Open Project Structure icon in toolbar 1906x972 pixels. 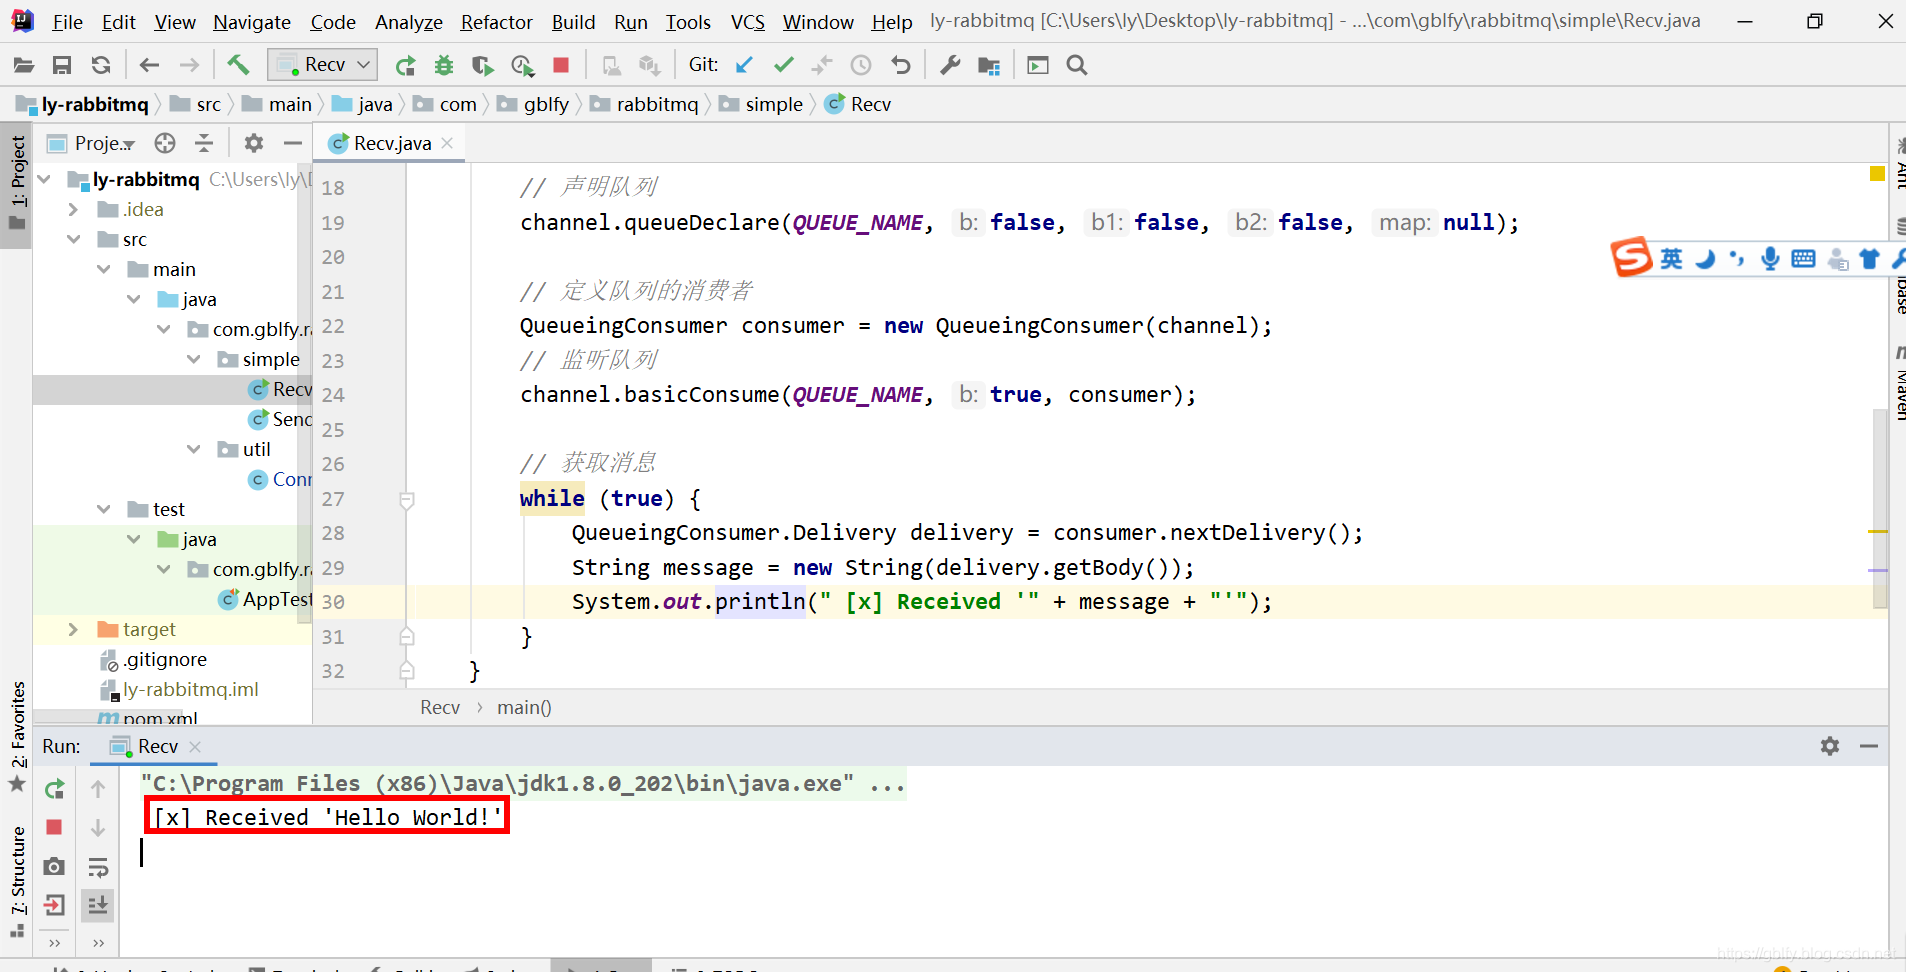click(989, 65)
